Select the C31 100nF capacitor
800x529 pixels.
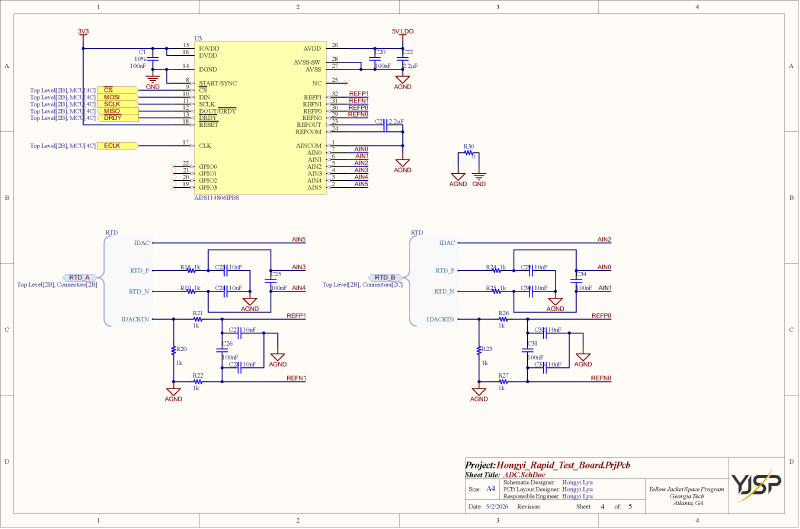pos(528,350)
